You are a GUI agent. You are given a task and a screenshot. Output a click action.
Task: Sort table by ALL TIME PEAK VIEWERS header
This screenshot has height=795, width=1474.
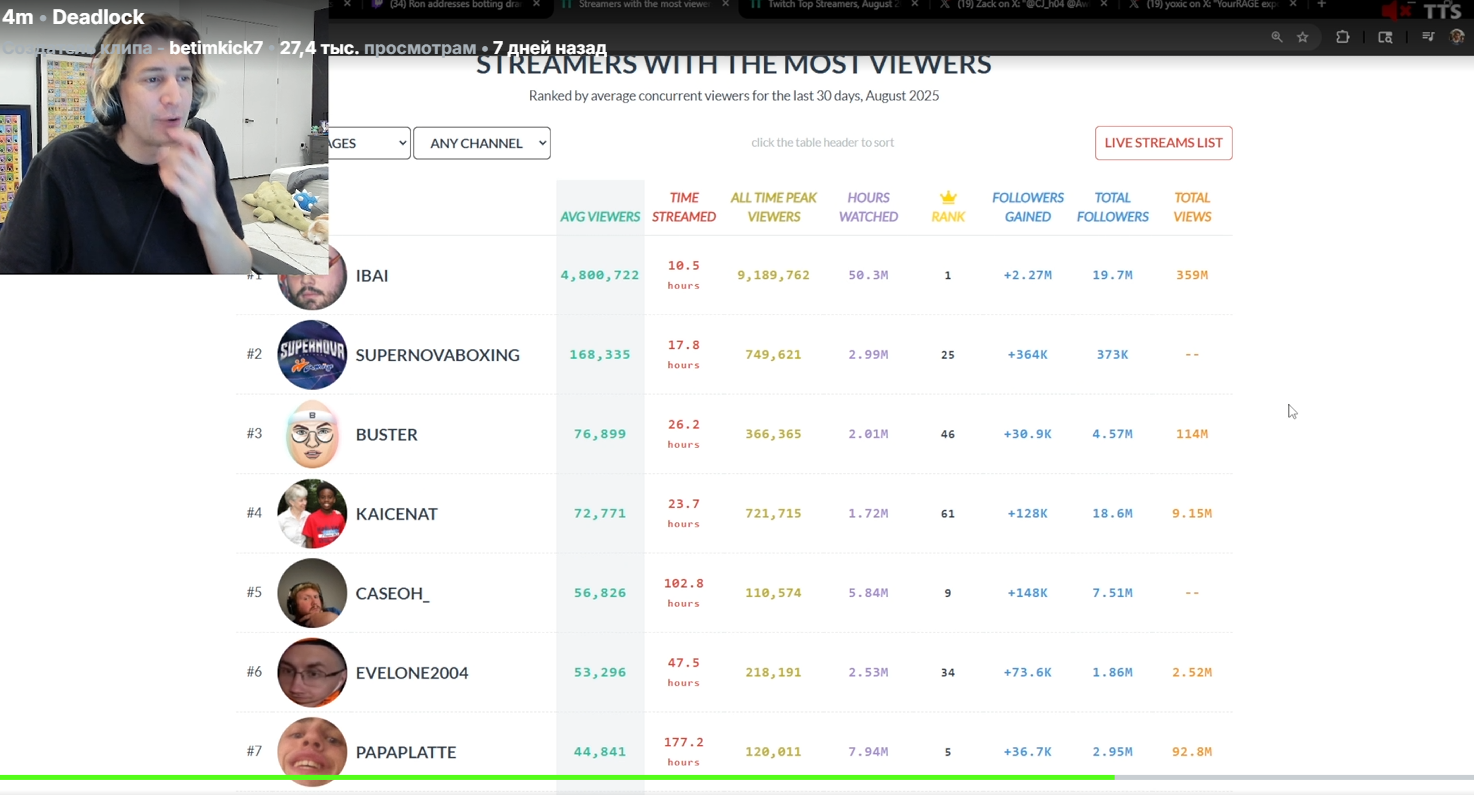click(774, 207)
